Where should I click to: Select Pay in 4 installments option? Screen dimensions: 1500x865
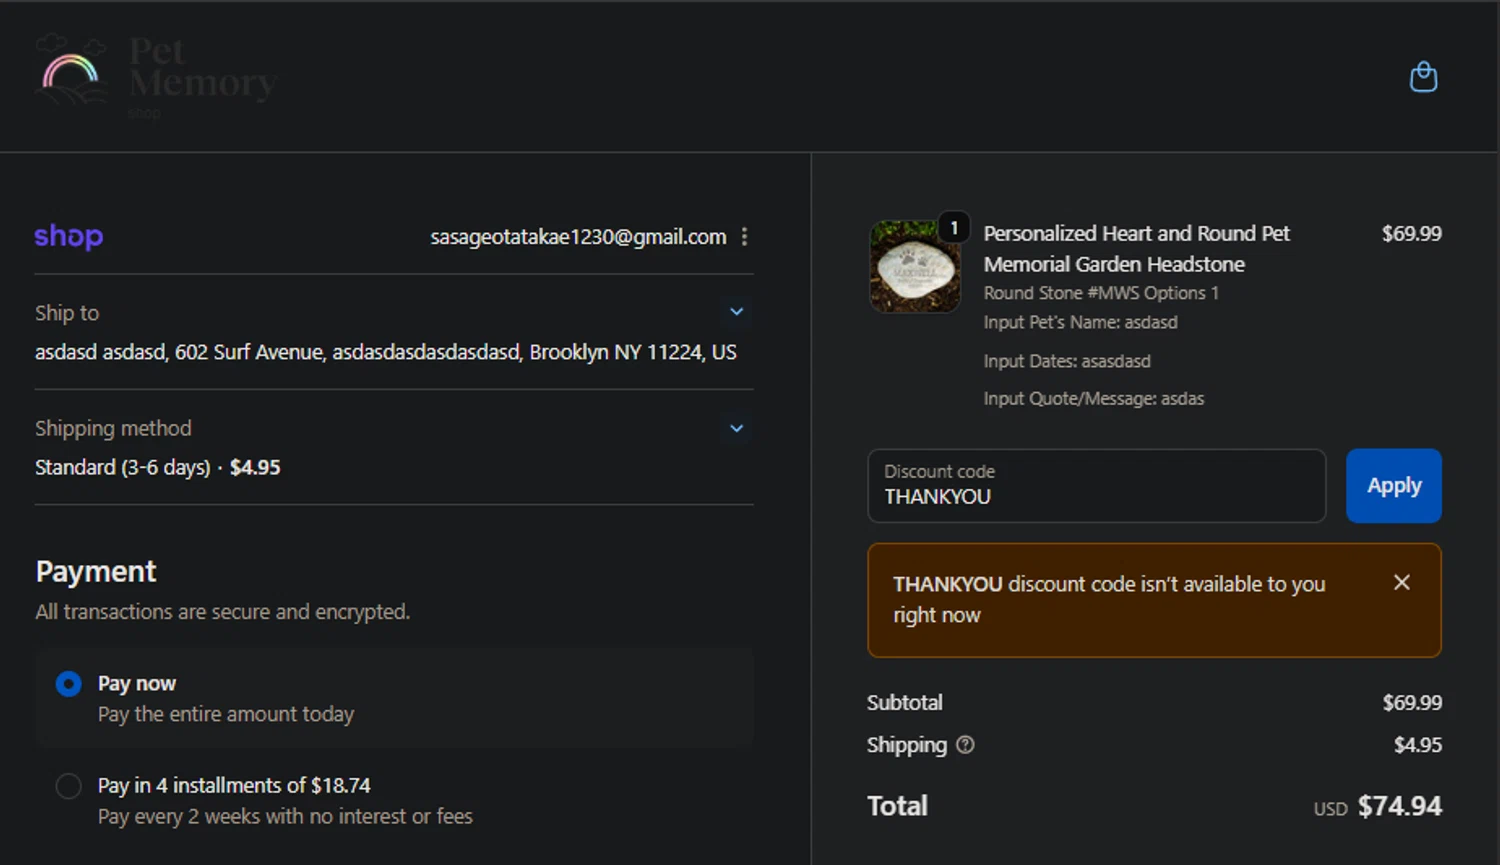point(69,786)
